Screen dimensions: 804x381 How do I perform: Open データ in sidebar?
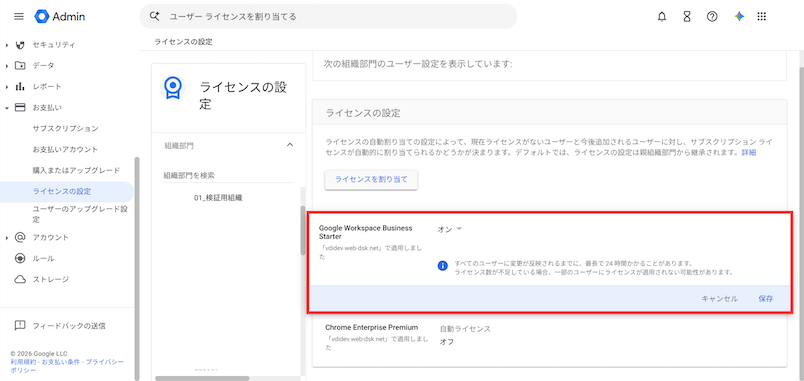point(43,66)
